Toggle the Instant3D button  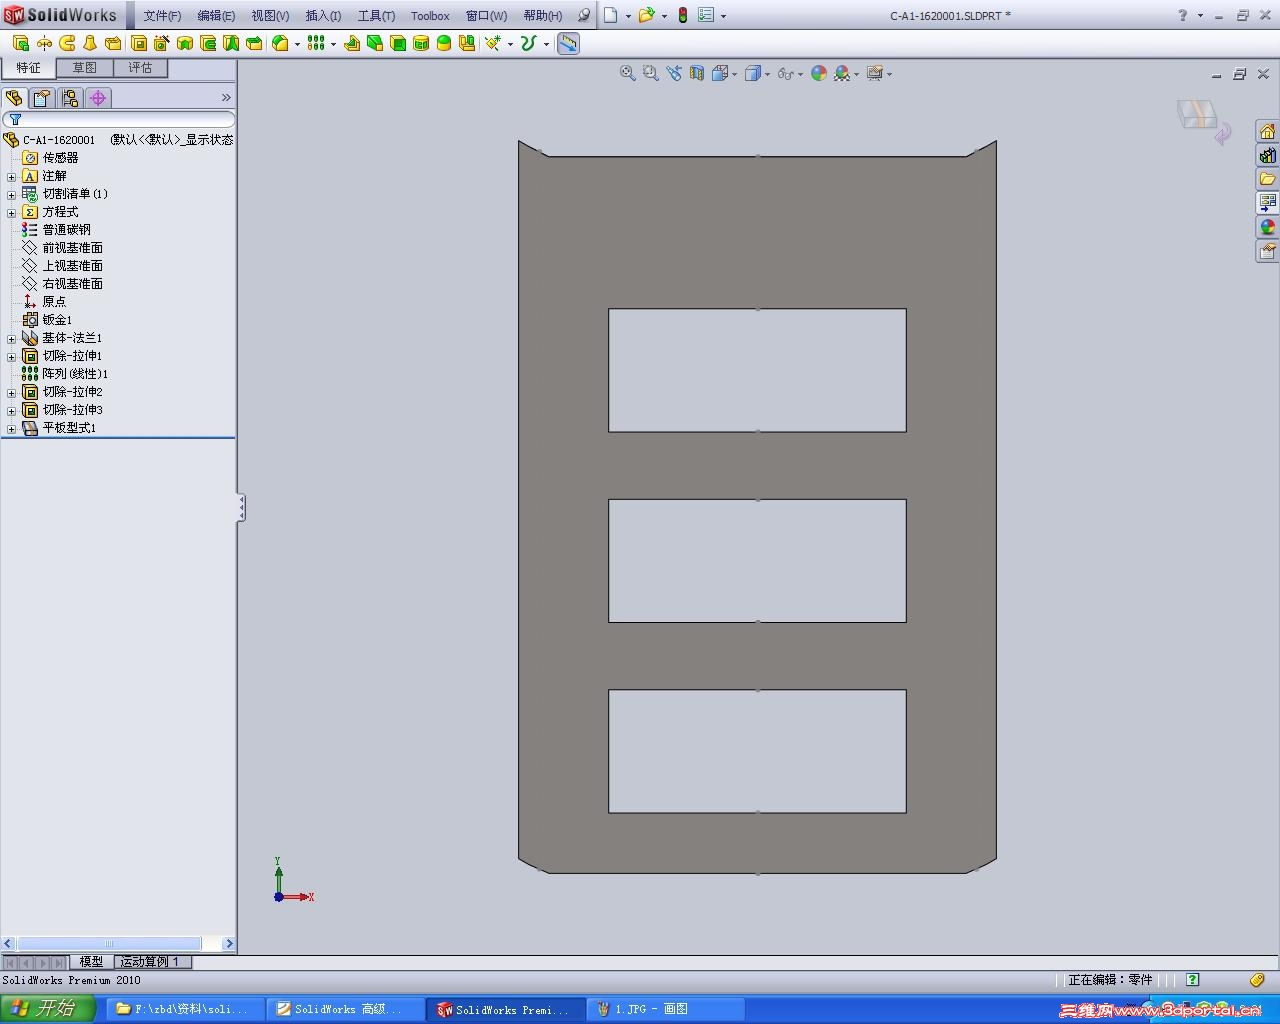[x=568, y=43]
